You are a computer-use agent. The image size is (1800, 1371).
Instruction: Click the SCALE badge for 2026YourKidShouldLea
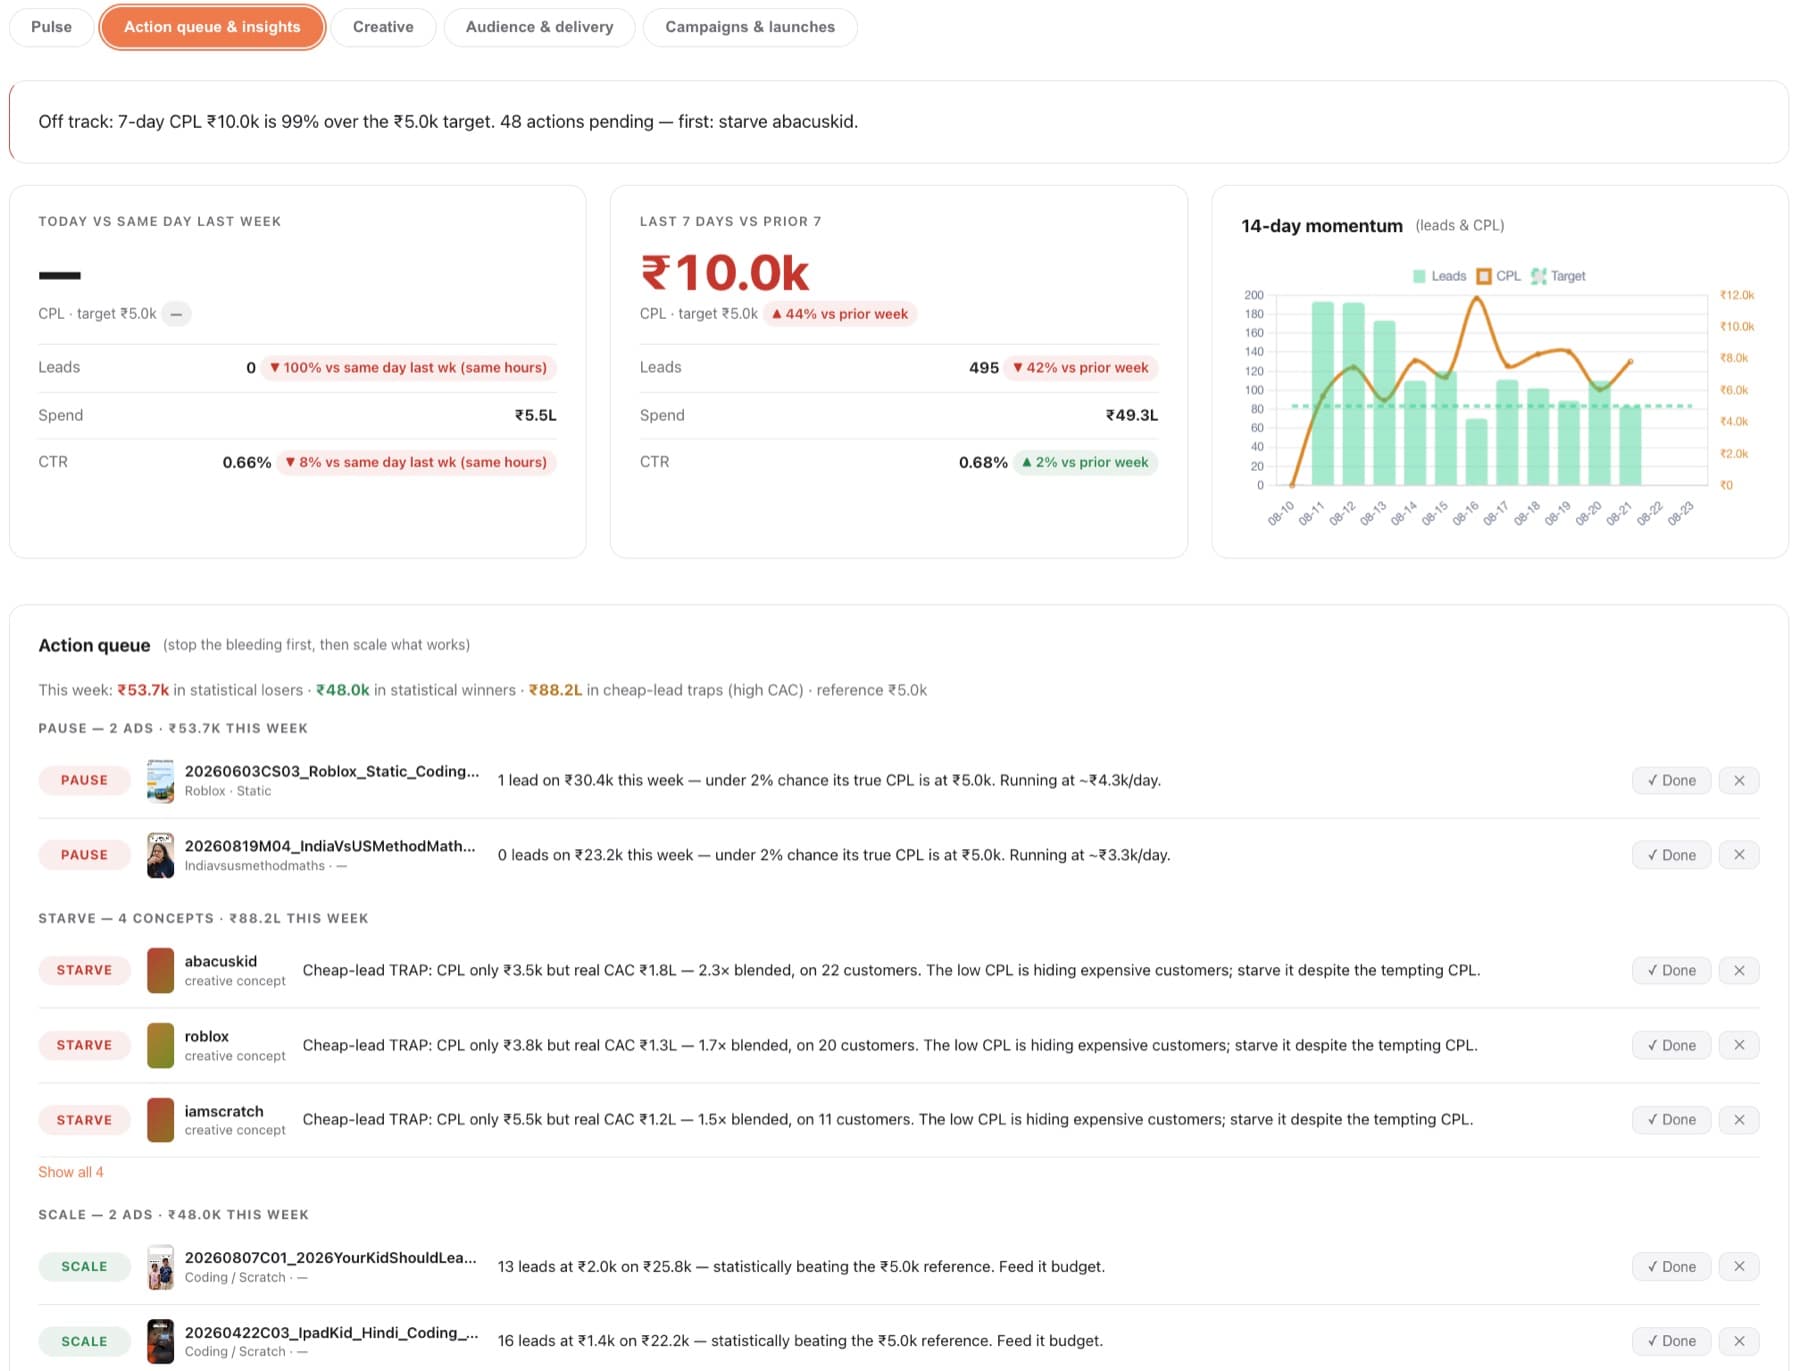click(84, 1266)
